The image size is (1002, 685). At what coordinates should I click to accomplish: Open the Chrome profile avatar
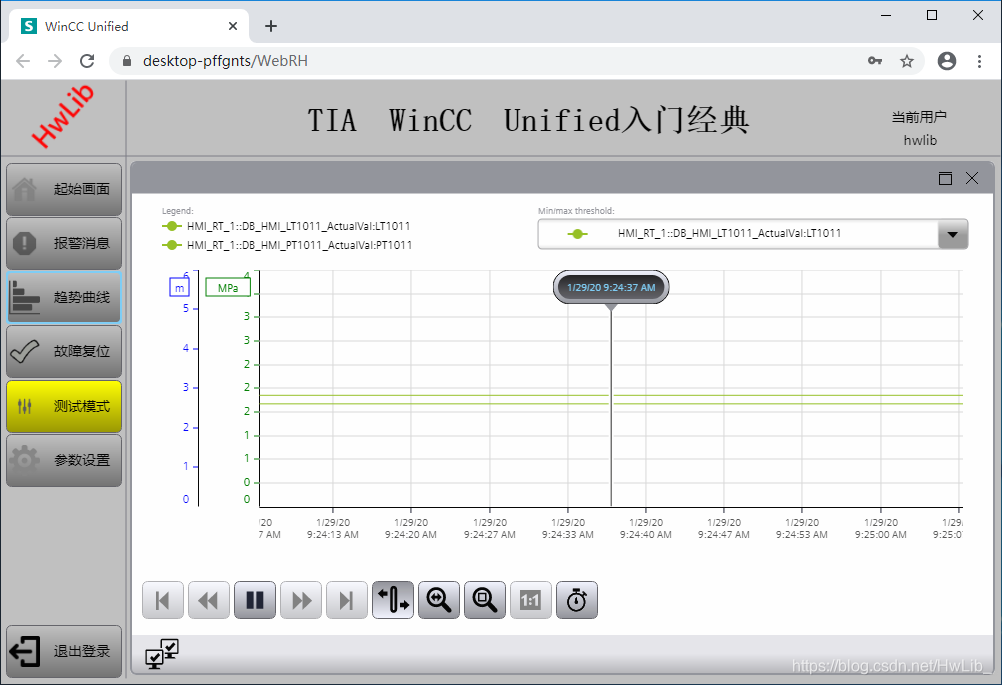click(947, 61)
